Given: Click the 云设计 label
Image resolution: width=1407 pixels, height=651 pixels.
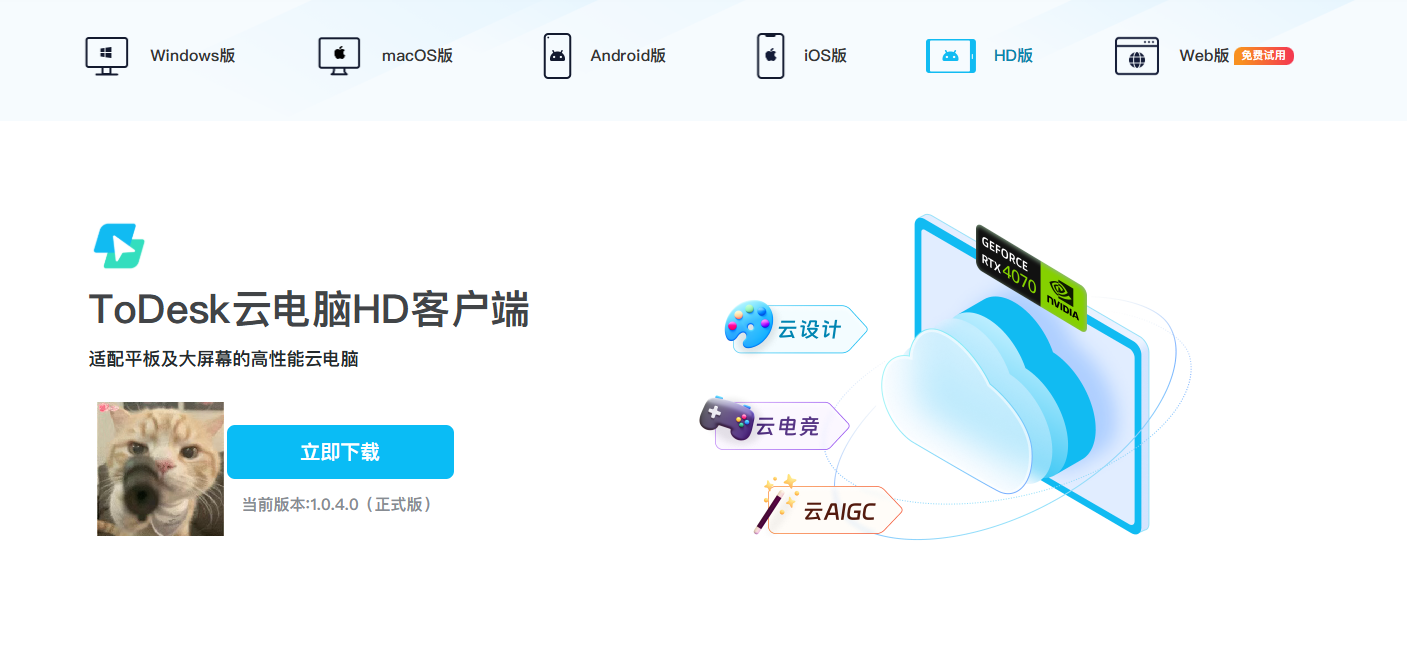Looking at the screenshot, I should pos(810,329).
